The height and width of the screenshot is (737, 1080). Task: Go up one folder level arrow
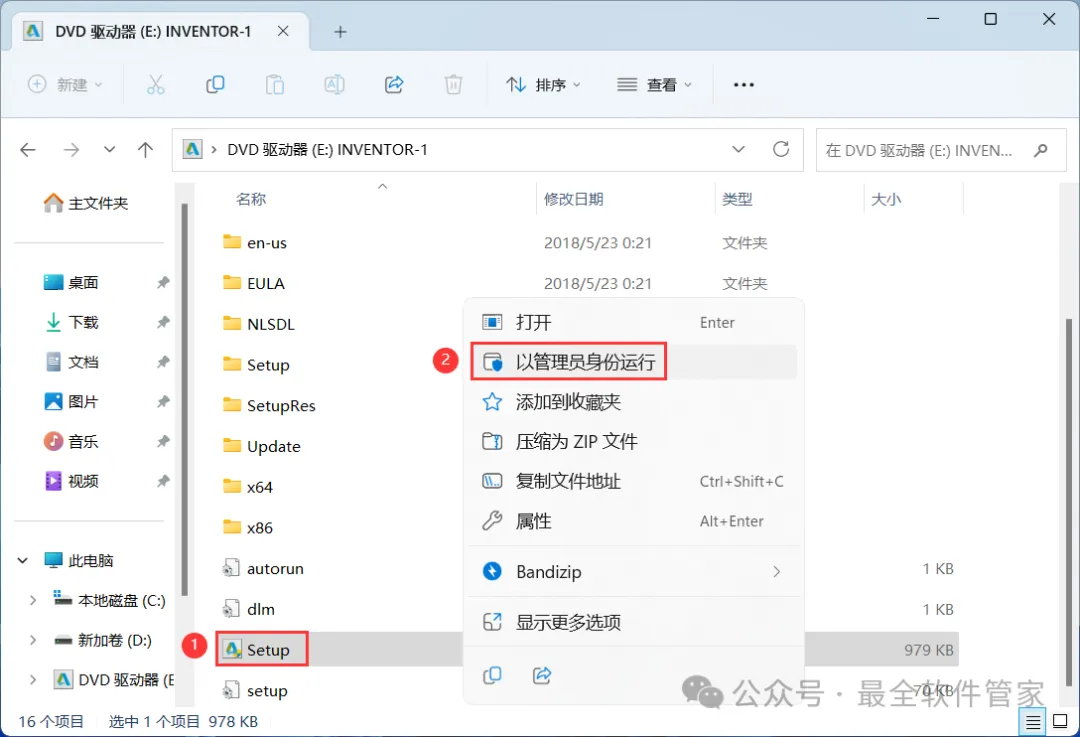(145, 149)
